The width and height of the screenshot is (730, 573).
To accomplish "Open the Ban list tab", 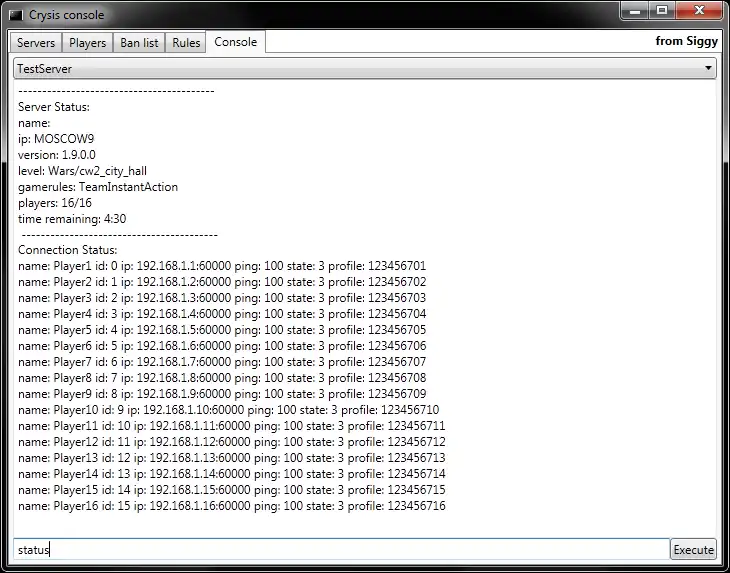I will 139,43.
